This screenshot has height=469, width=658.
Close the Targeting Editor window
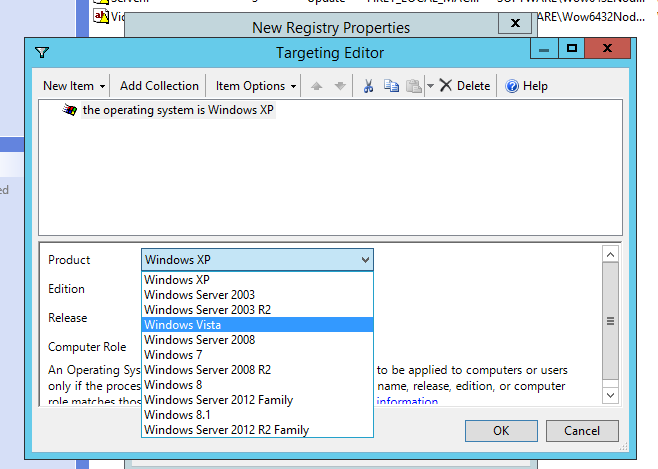point(607,49)
